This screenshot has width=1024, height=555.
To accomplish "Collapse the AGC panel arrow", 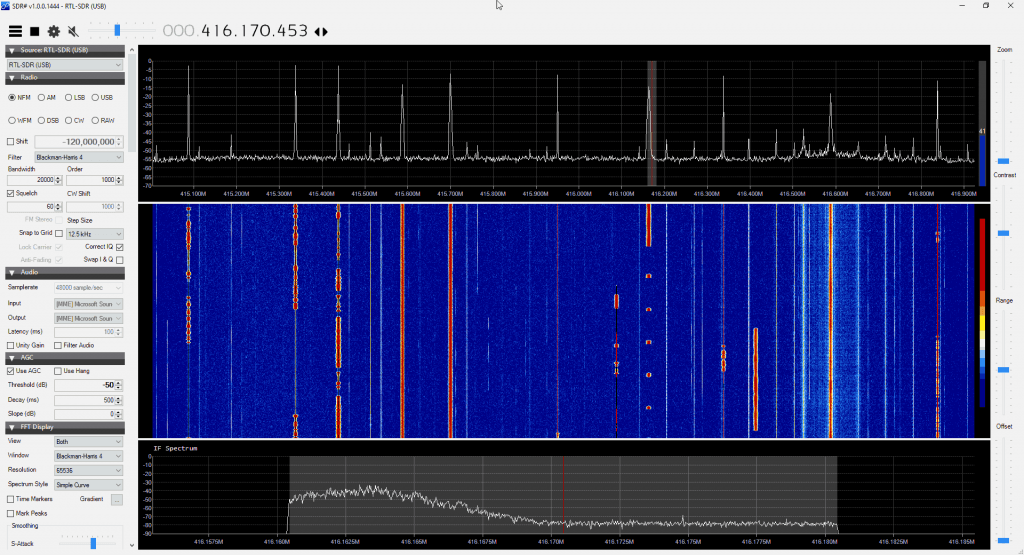I will (12, 357).
